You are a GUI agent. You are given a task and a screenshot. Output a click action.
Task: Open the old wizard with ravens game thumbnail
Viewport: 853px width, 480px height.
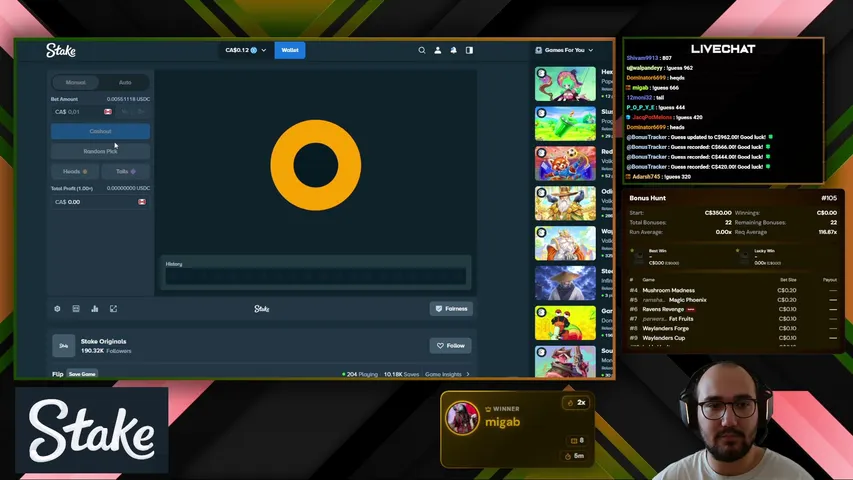pyautogui.click(x=565, y=203)
